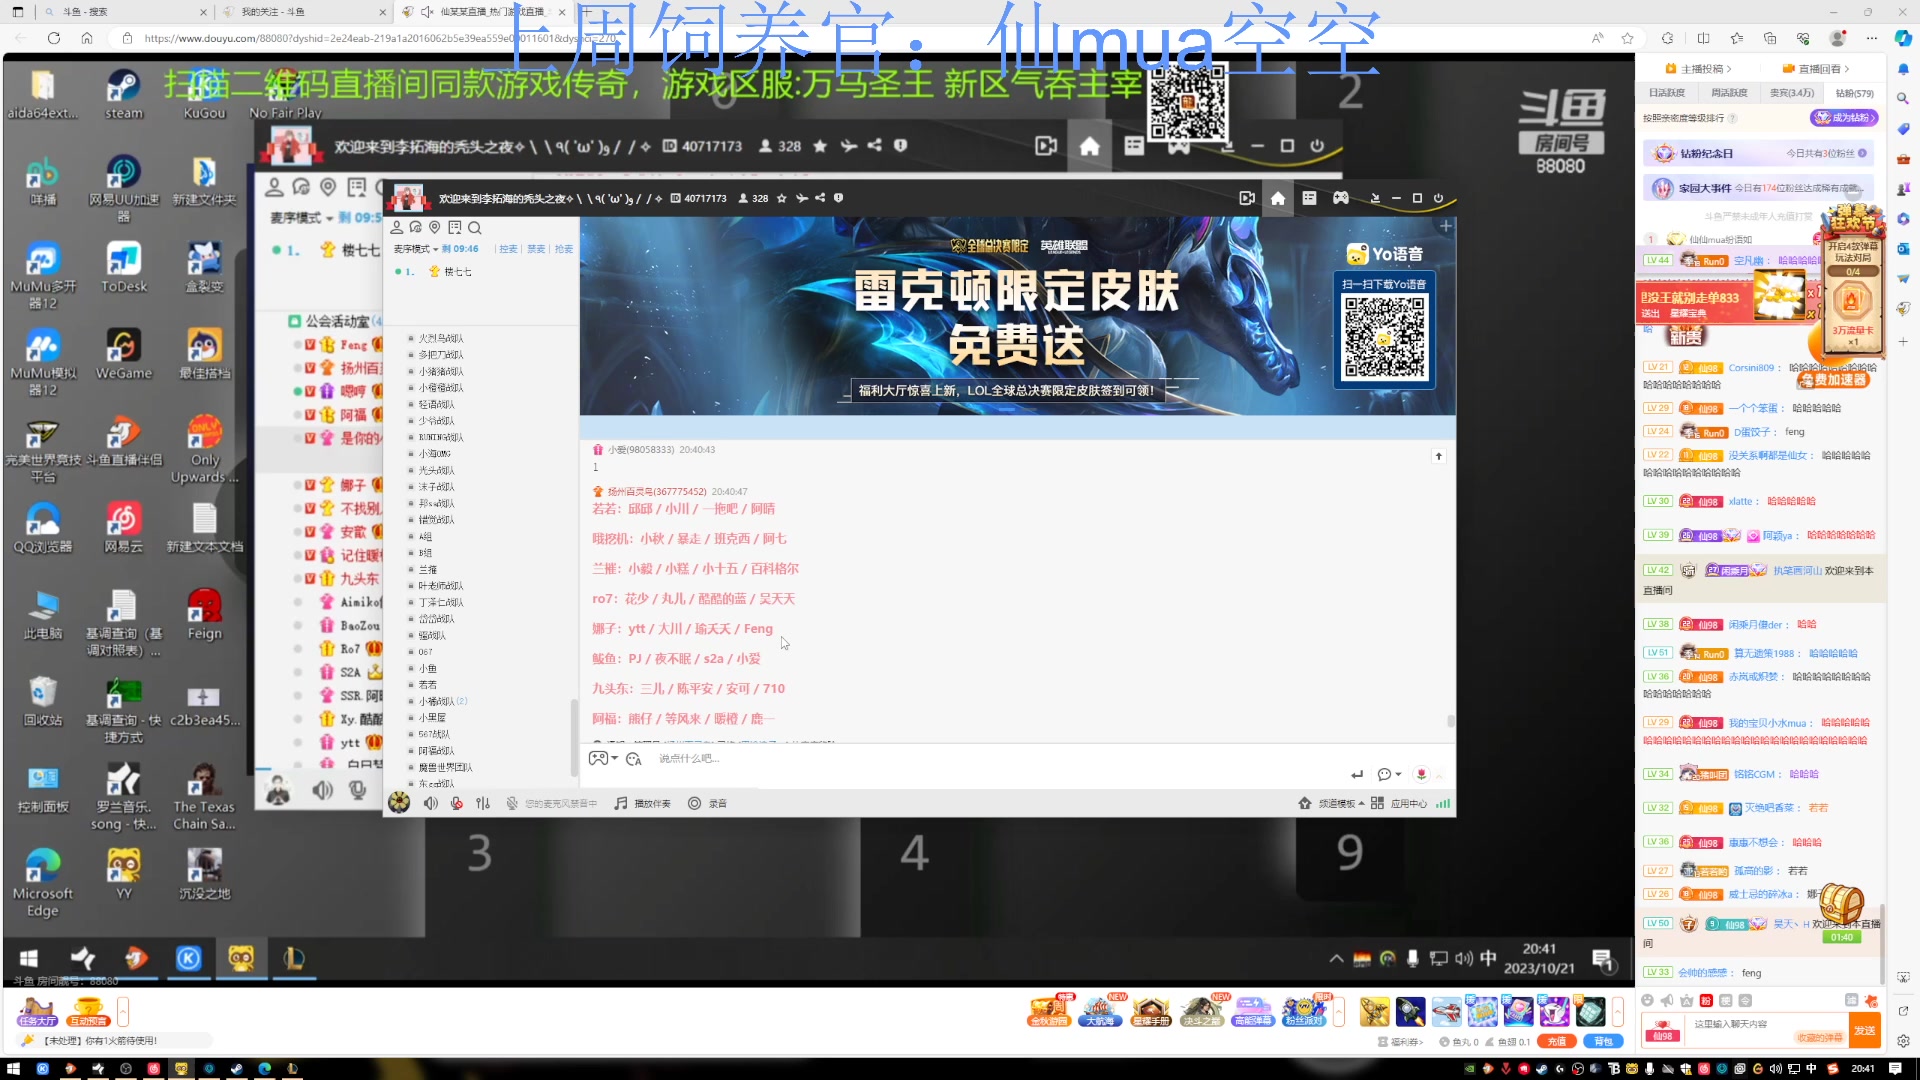
Task: Click the YY raccoon taskbar icon in stream
Action: 241,958
